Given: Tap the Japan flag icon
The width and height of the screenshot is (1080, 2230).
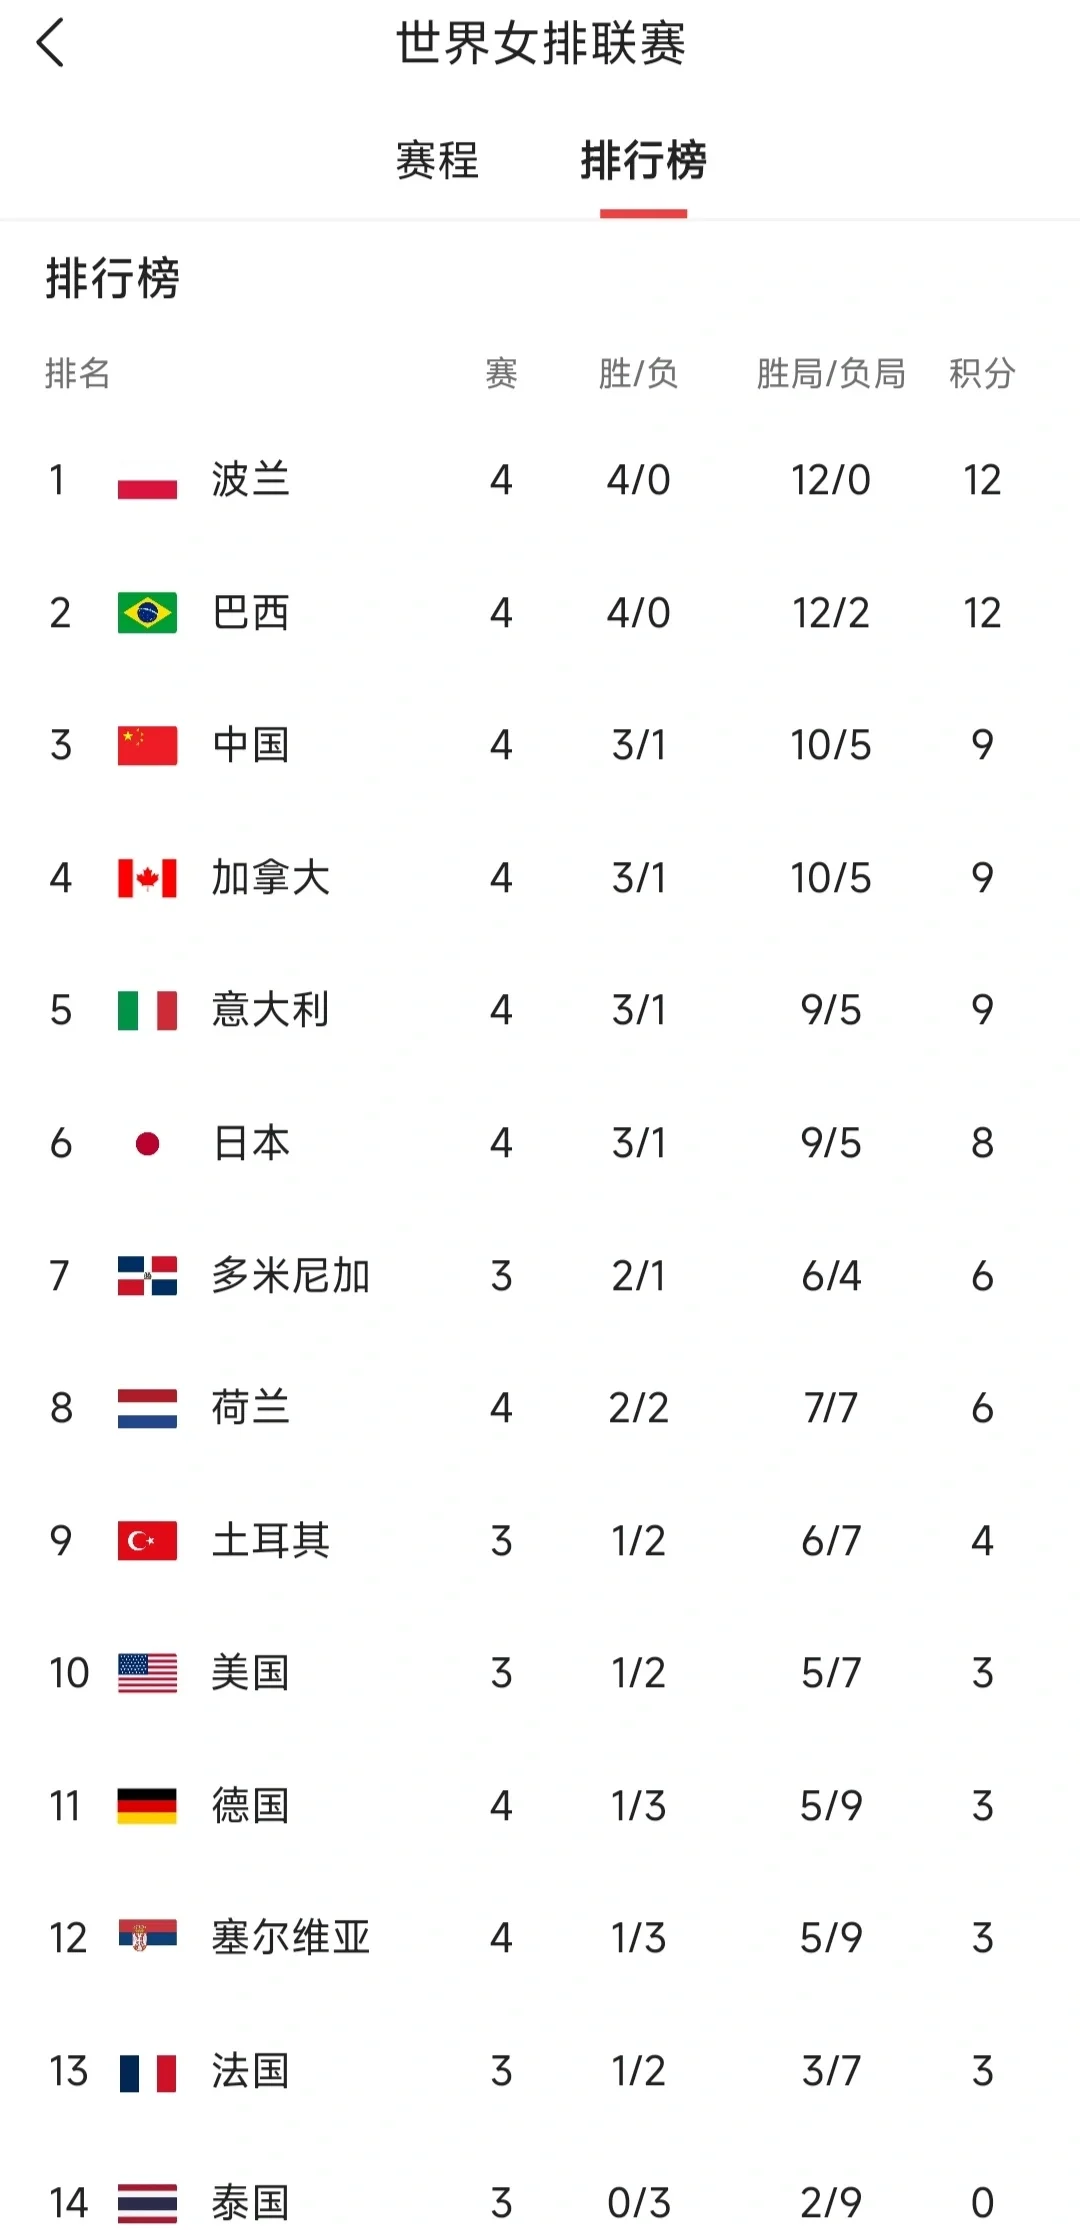Looking at the screenshot, I should click(x=147, y=1143).
